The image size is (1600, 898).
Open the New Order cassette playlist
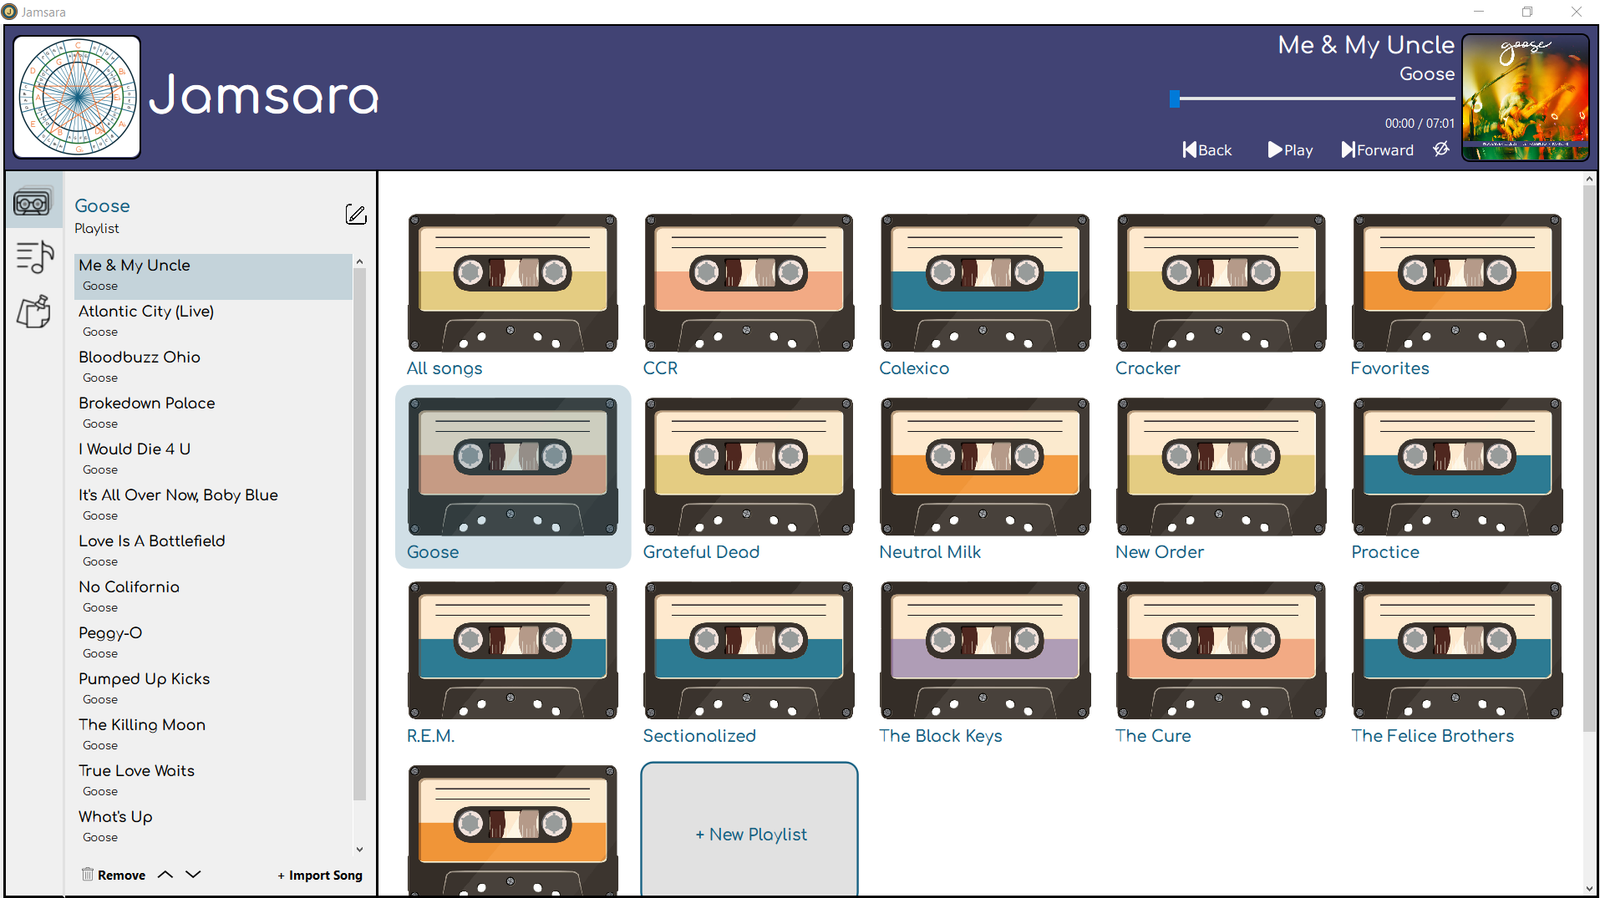click(x=1221, y=466)
